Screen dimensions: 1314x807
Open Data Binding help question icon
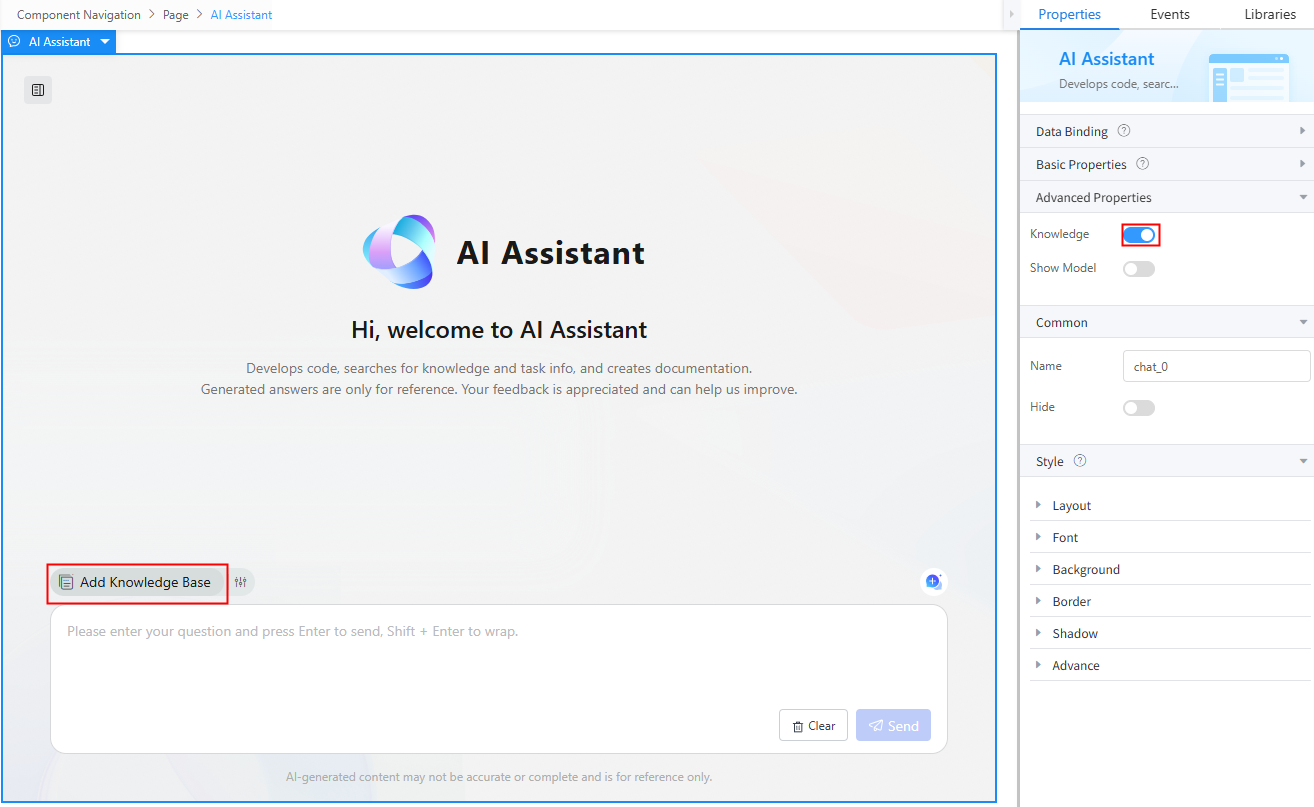1124,131
